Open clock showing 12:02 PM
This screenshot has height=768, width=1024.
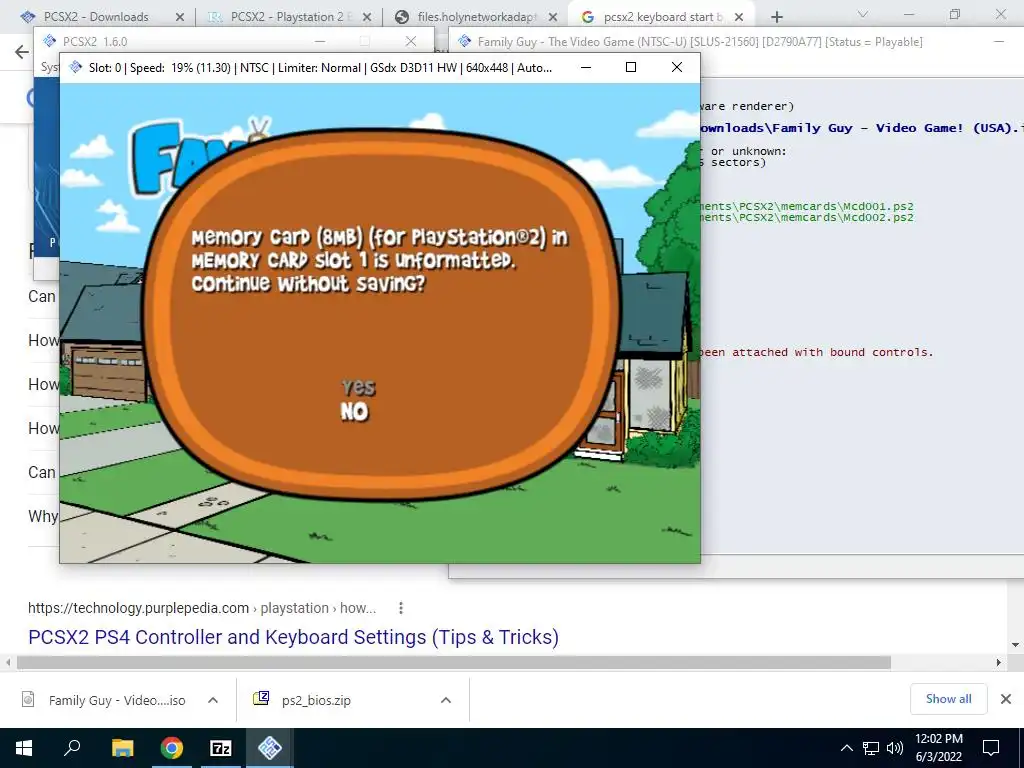coord(938,748)
